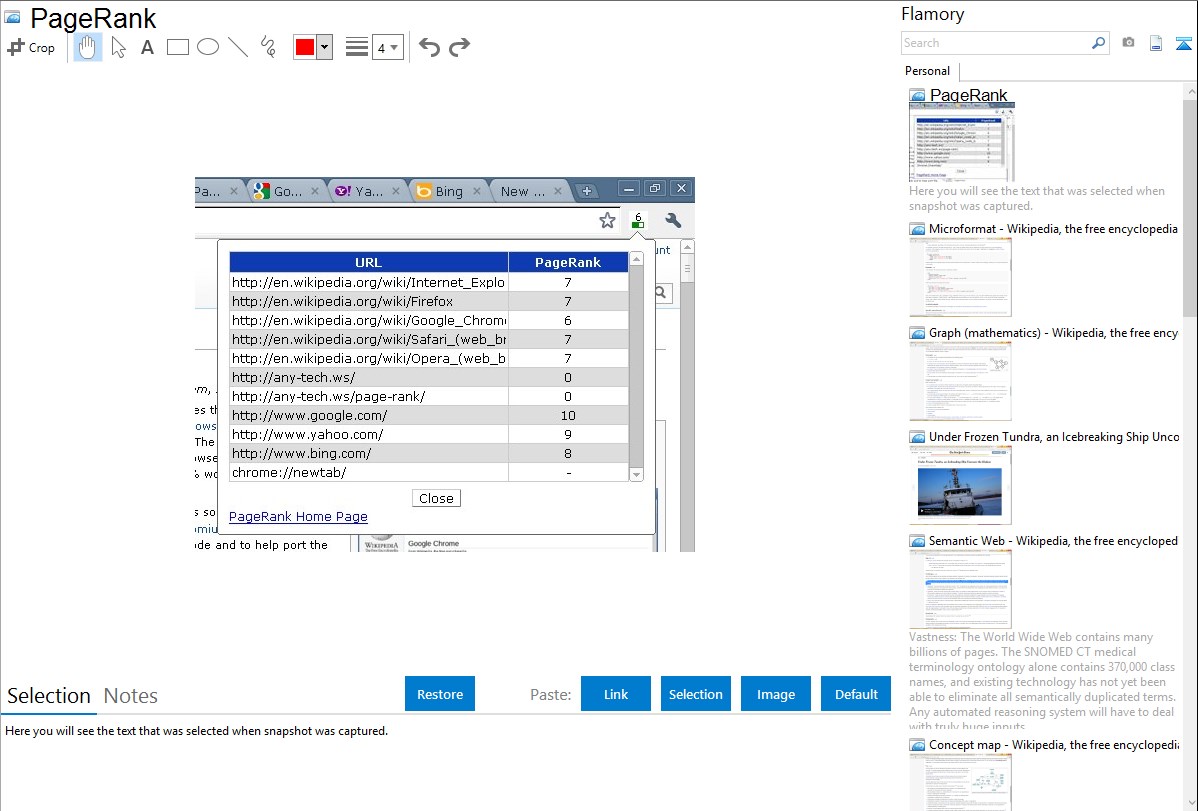Click the icon beside the Semantic Web title
The width and height of the screenshot is (1198, 811).
pyautogui.click(x=917, y=540)
